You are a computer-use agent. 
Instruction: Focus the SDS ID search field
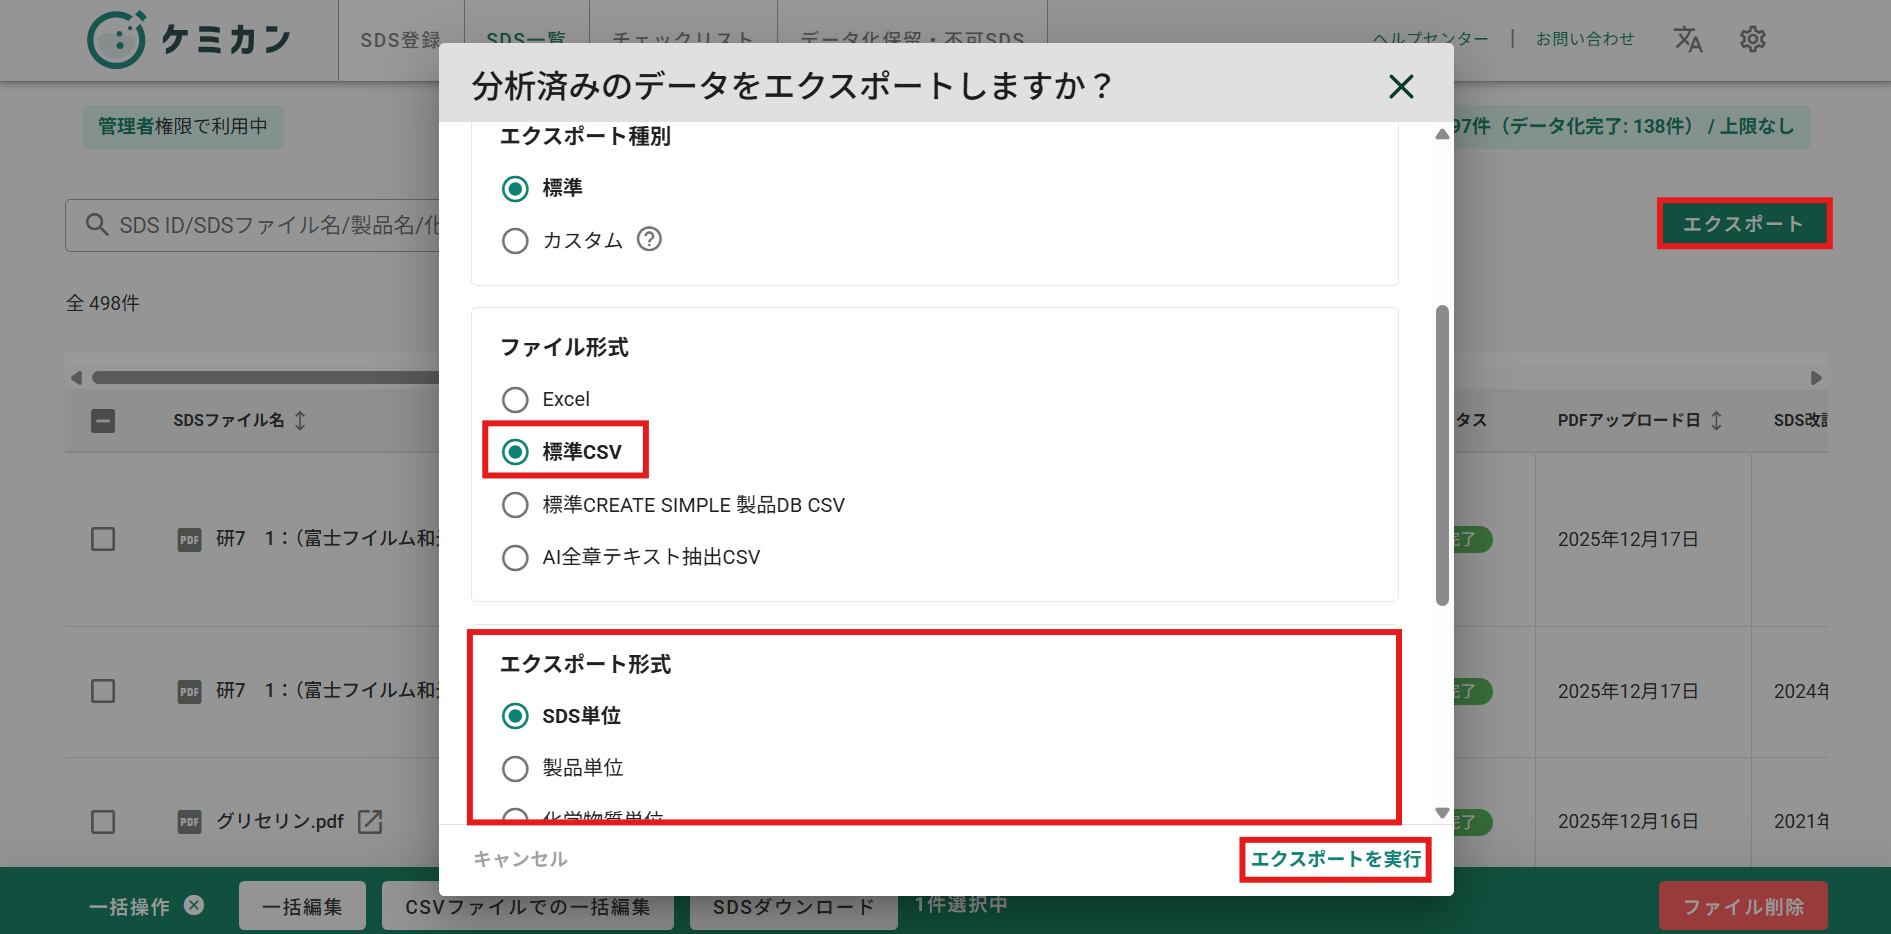pos(252,225)
